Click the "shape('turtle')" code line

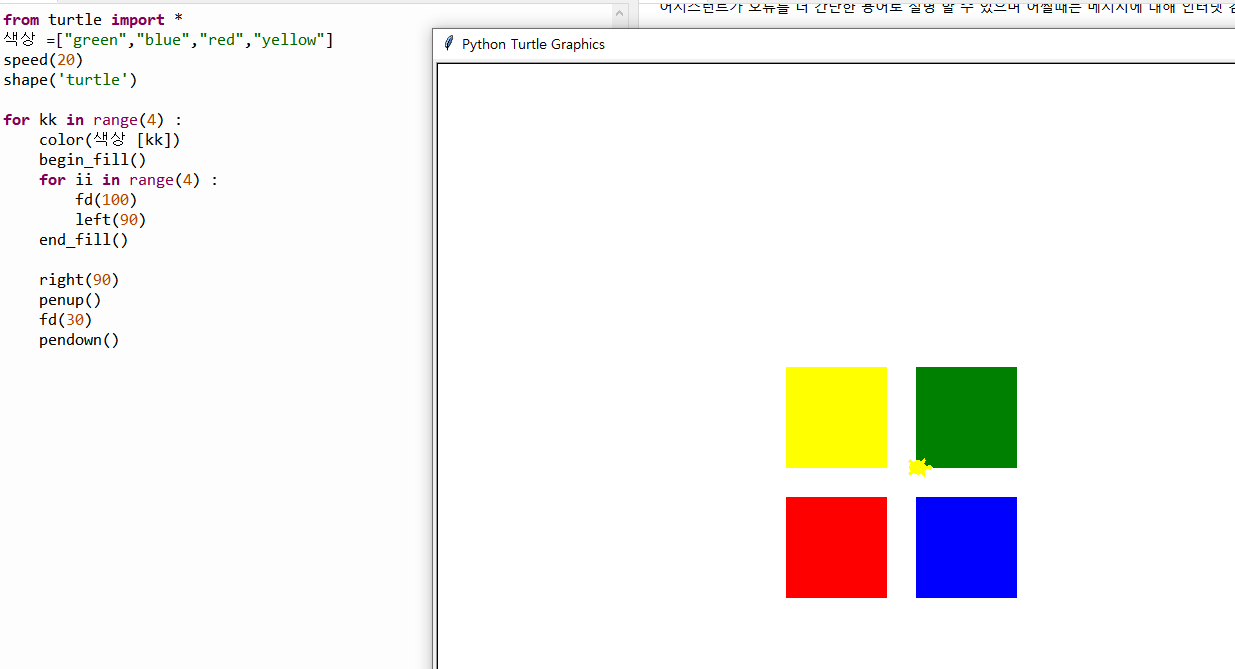(x=70, y=80)
